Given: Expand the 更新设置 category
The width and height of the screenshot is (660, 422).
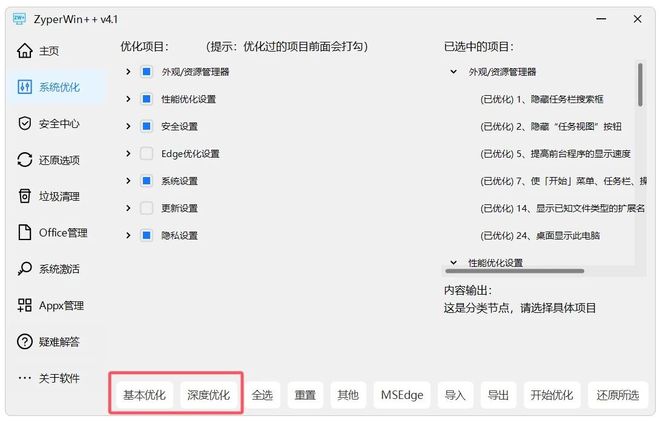Looking at the screenshot, I should (x=128, y=208).
